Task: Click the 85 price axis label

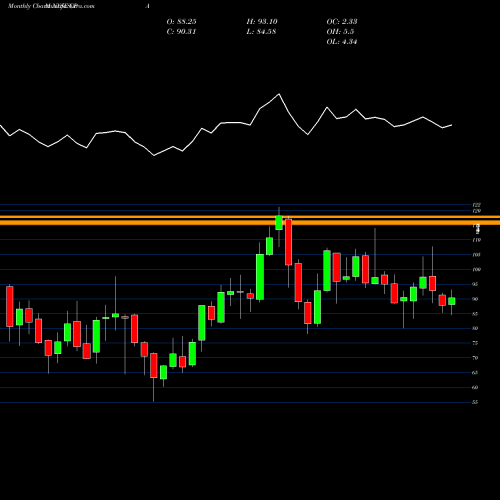Action: [x=475, y=314]
